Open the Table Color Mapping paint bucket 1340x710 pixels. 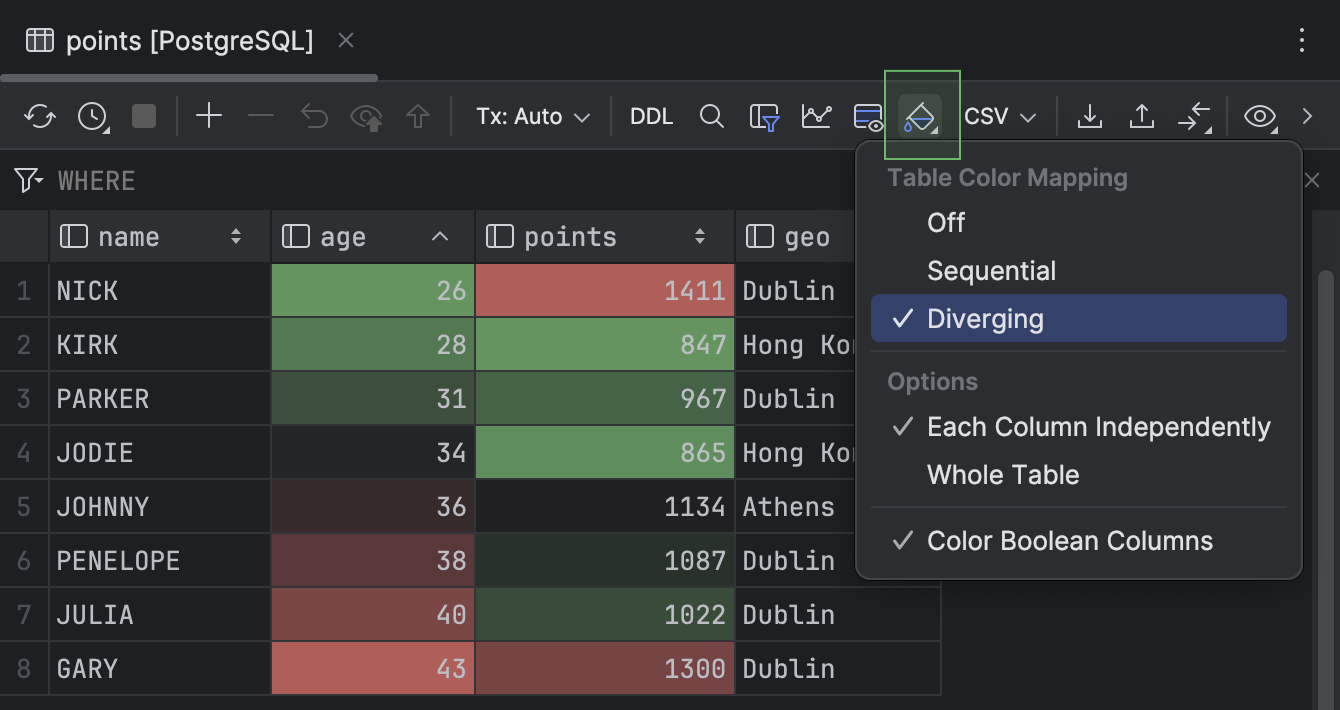[x=921, y=115]
